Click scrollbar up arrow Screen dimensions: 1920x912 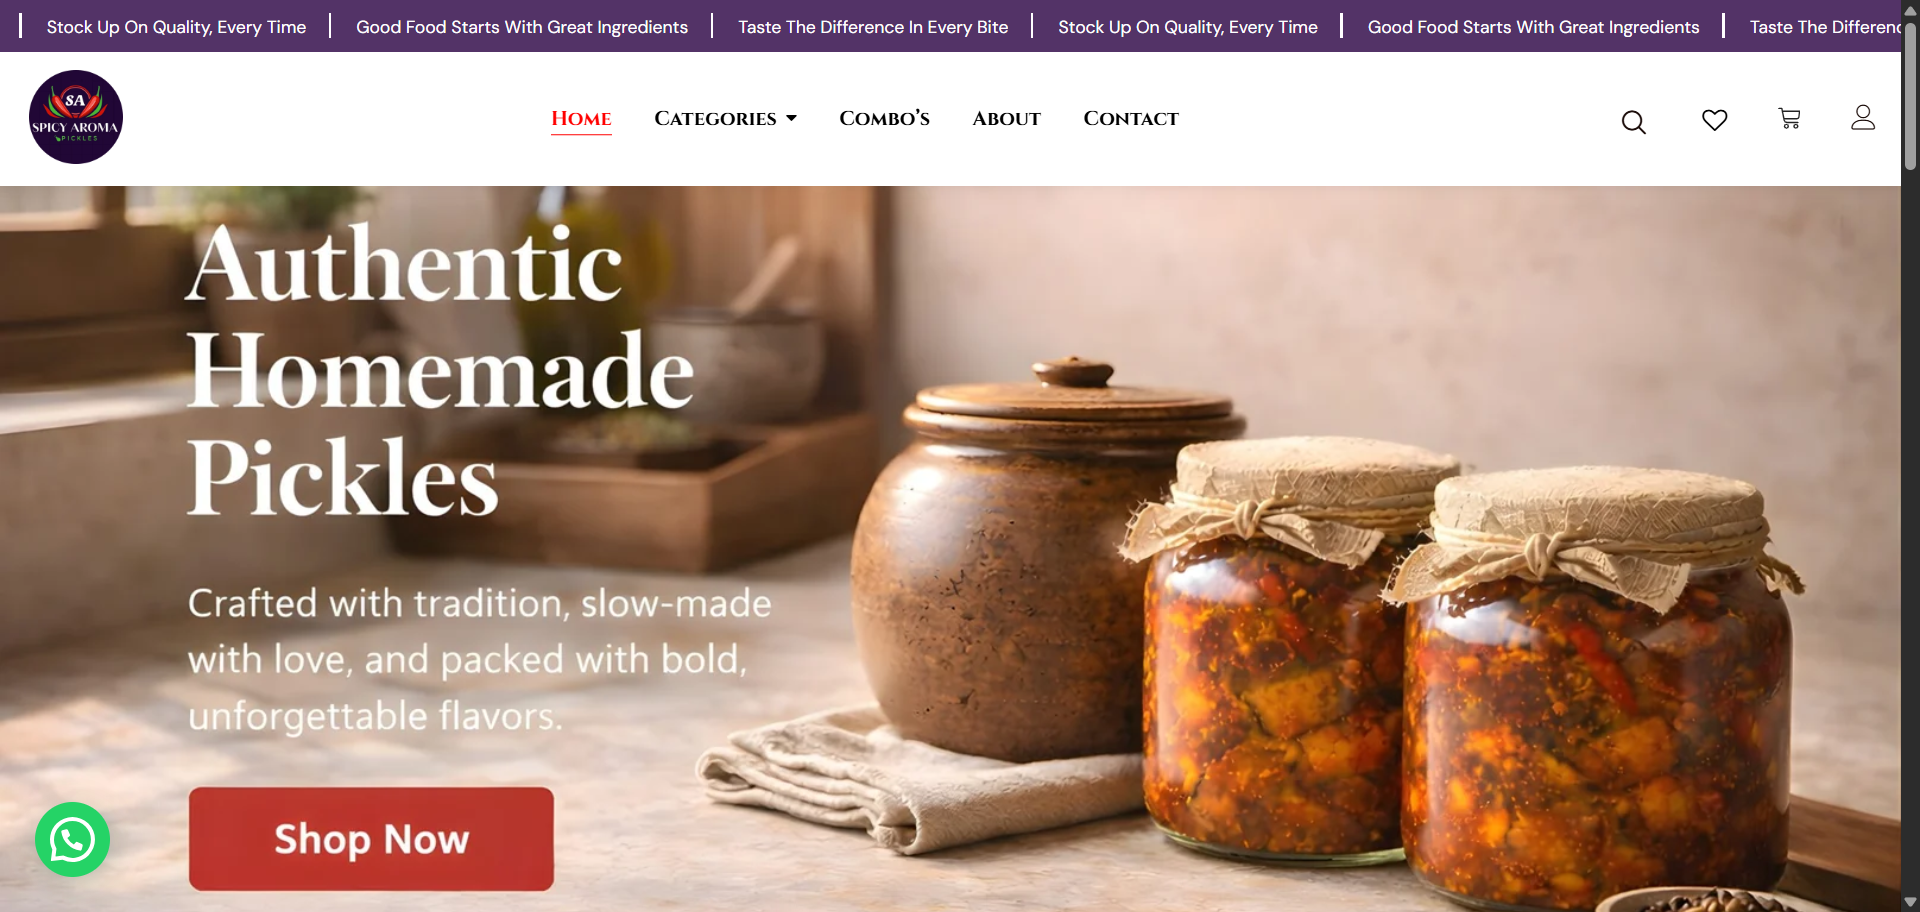tap(1910, 10)
